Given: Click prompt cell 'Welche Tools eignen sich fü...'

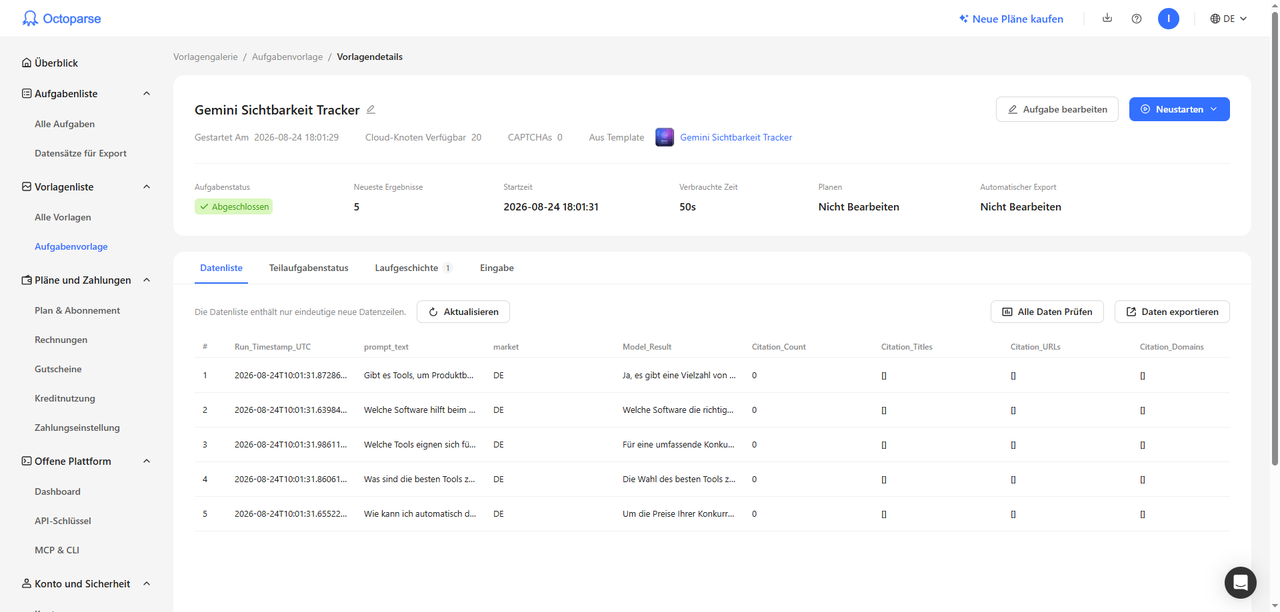Looking at the screenshot, I should pyautogui.click(x=419, y=445).
